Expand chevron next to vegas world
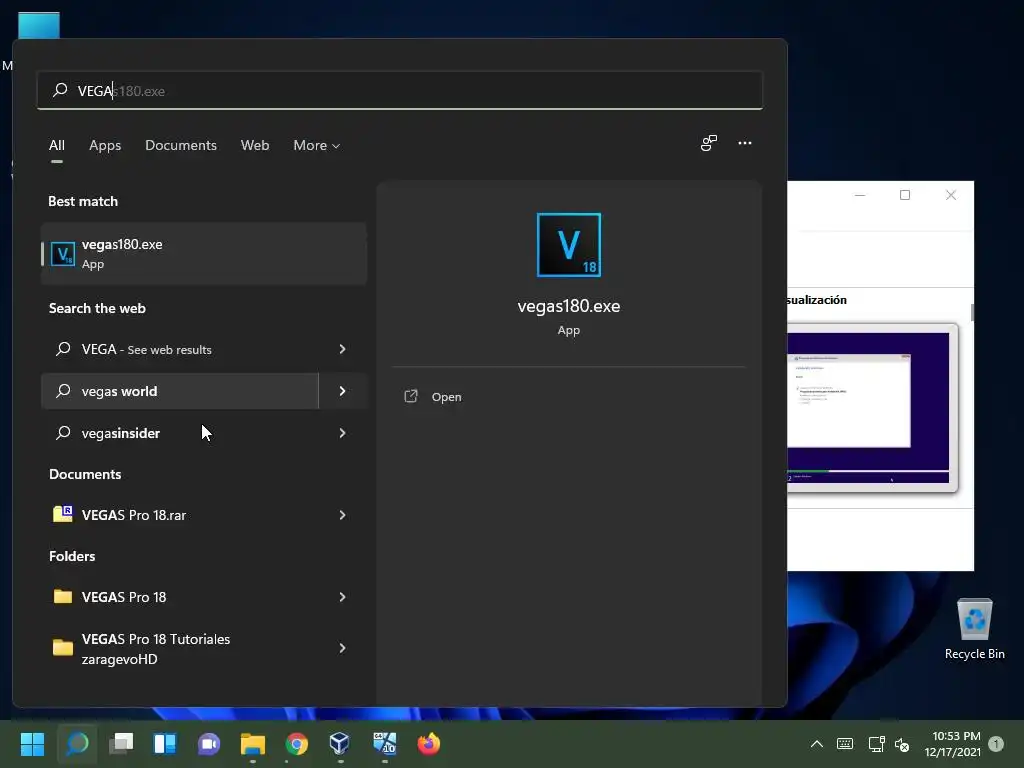Image resolution: width=1024 pixels, height=768 pixels. click(342, 391)
